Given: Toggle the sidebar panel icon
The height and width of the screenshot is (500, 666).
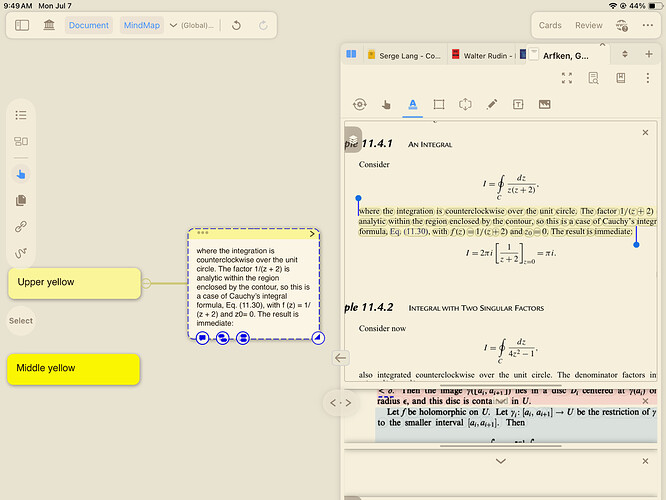Looking at the screenshot, I should [22, 25].
